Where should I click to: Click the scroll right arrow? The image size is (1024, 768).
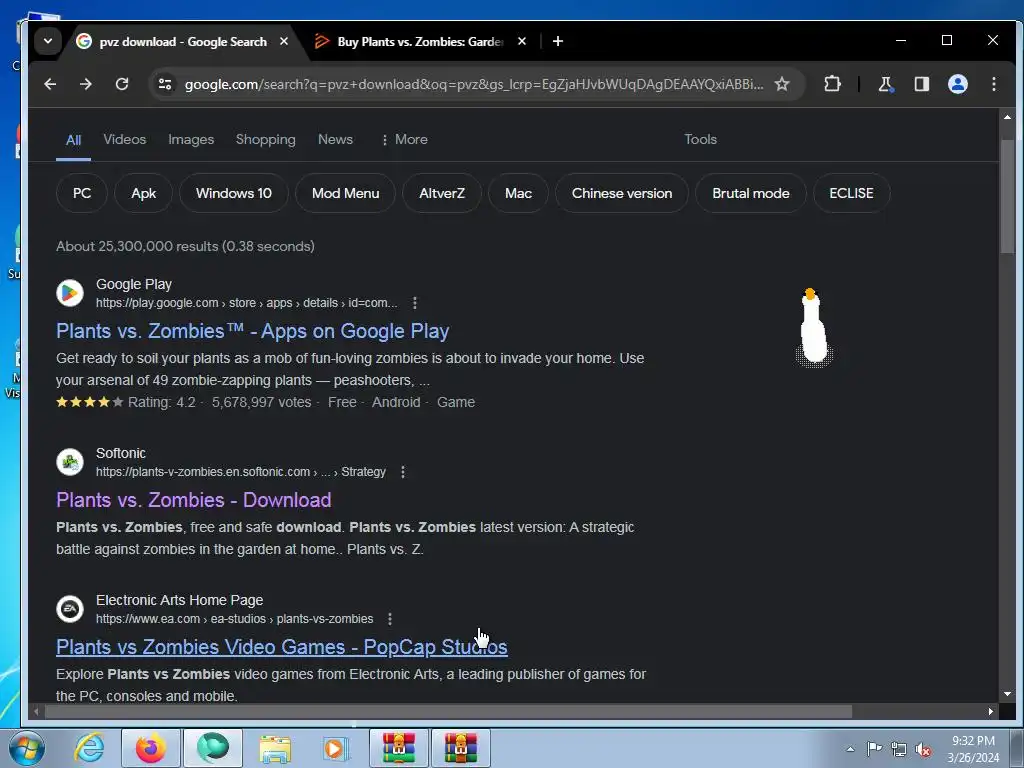991,712
